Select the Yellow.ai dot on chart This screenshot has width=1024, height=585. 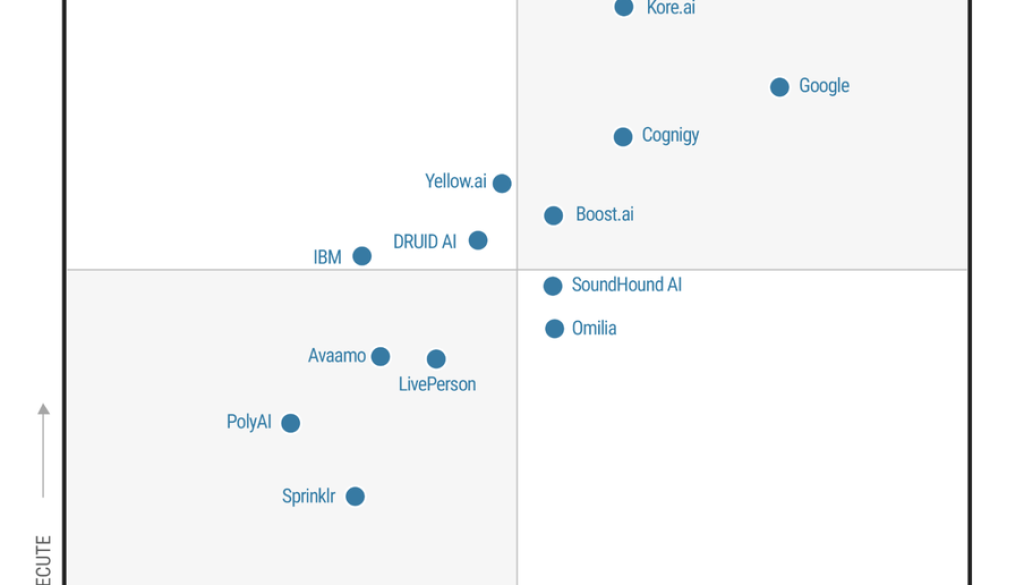pos(502,183)
